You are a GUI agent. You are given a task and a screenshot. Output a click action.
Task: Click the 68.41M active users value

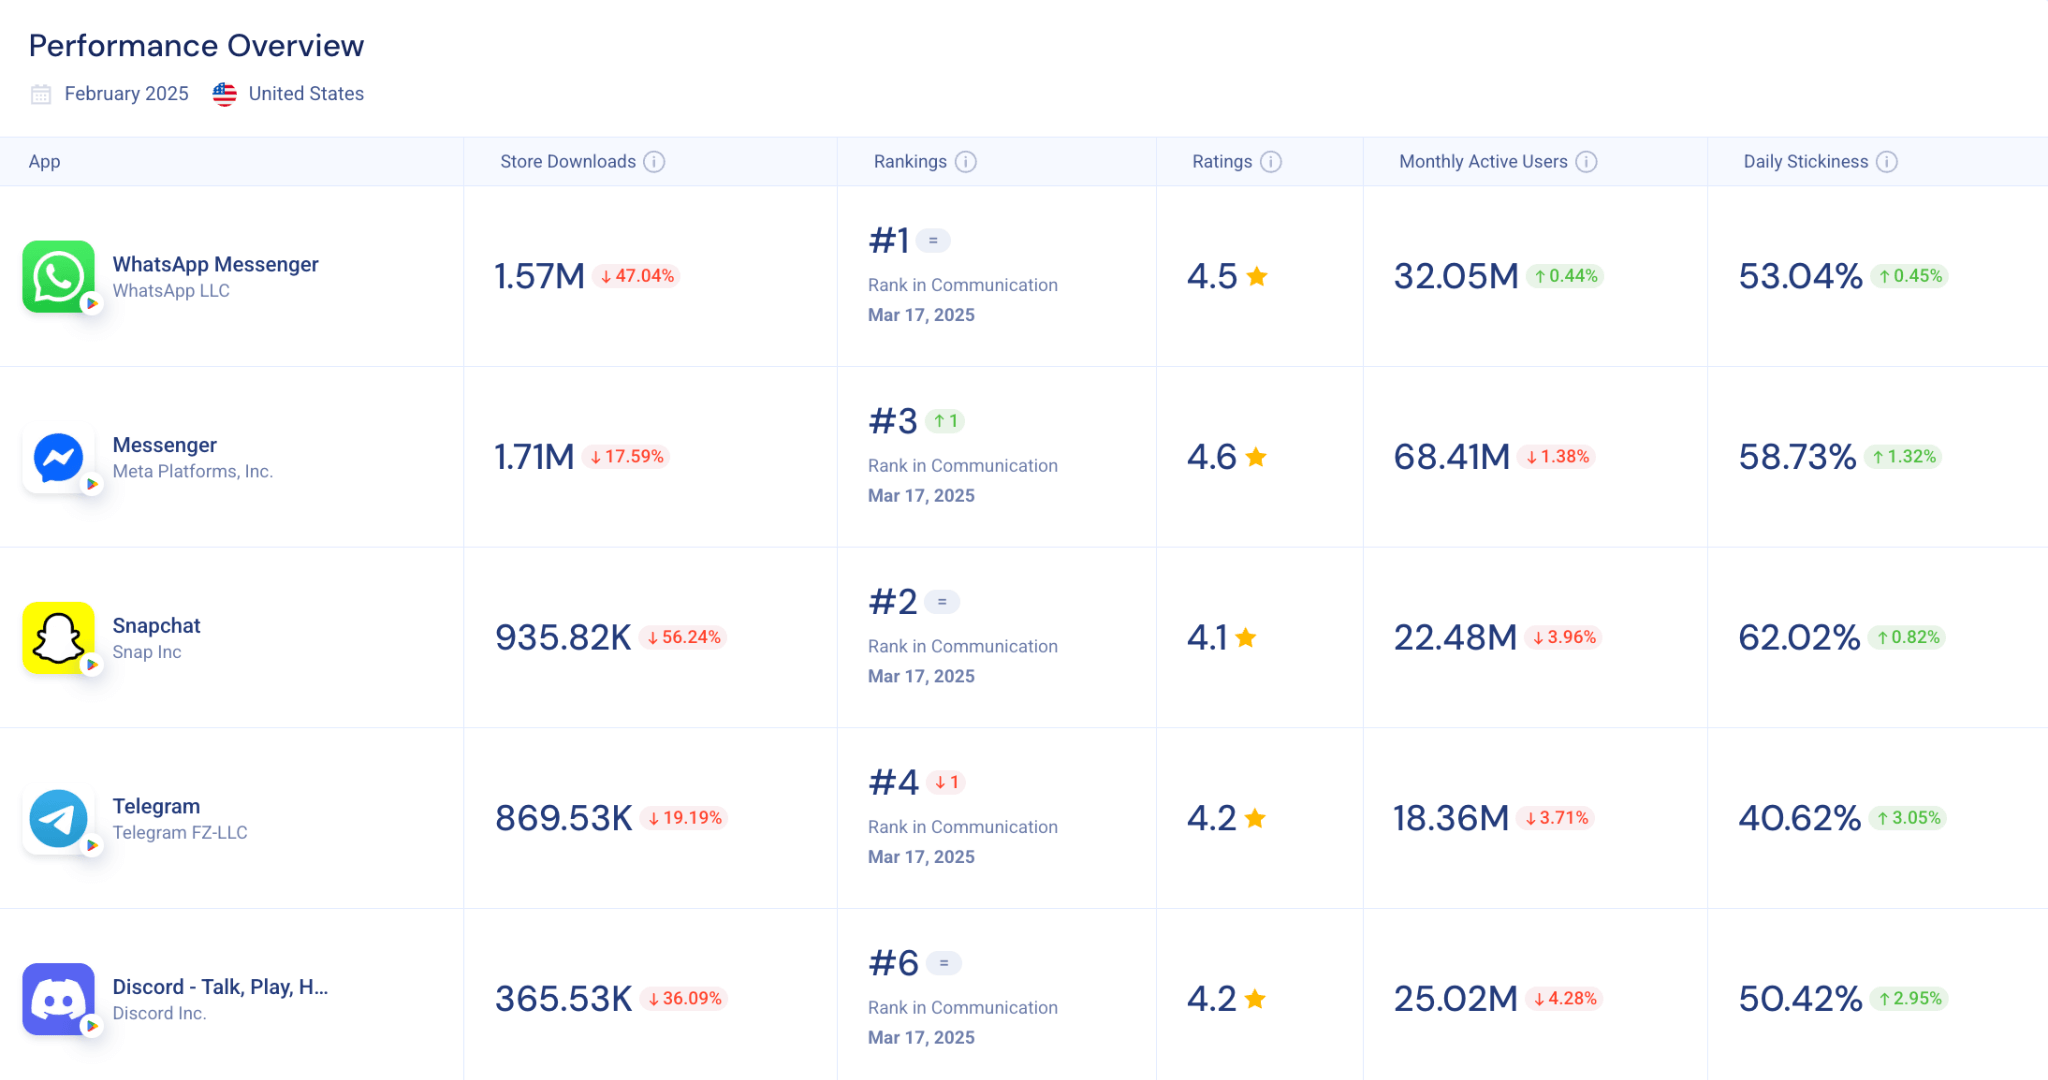(1452, 458)
